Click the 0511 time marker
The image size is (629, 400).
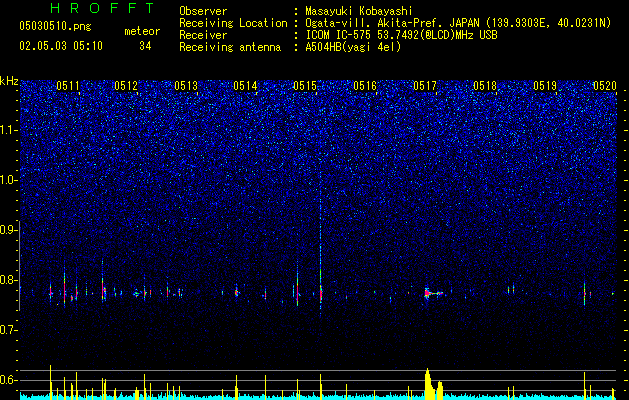tap(68, 86)
